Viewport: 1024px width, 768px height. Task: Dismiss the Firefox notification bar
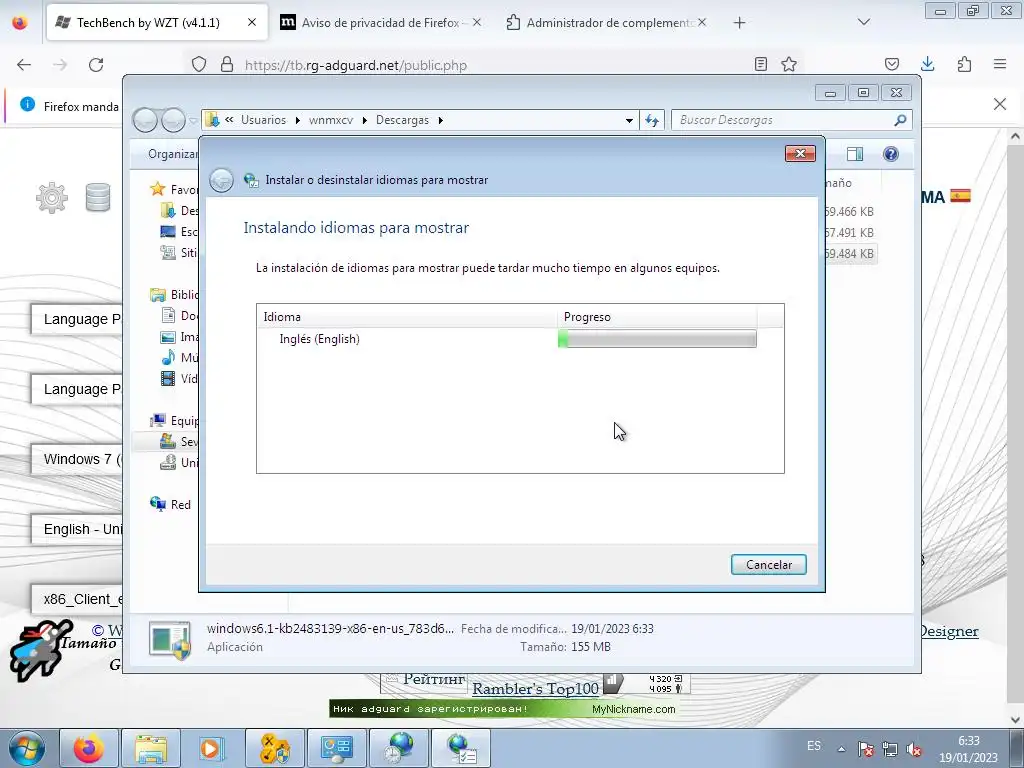(1000, 104)
